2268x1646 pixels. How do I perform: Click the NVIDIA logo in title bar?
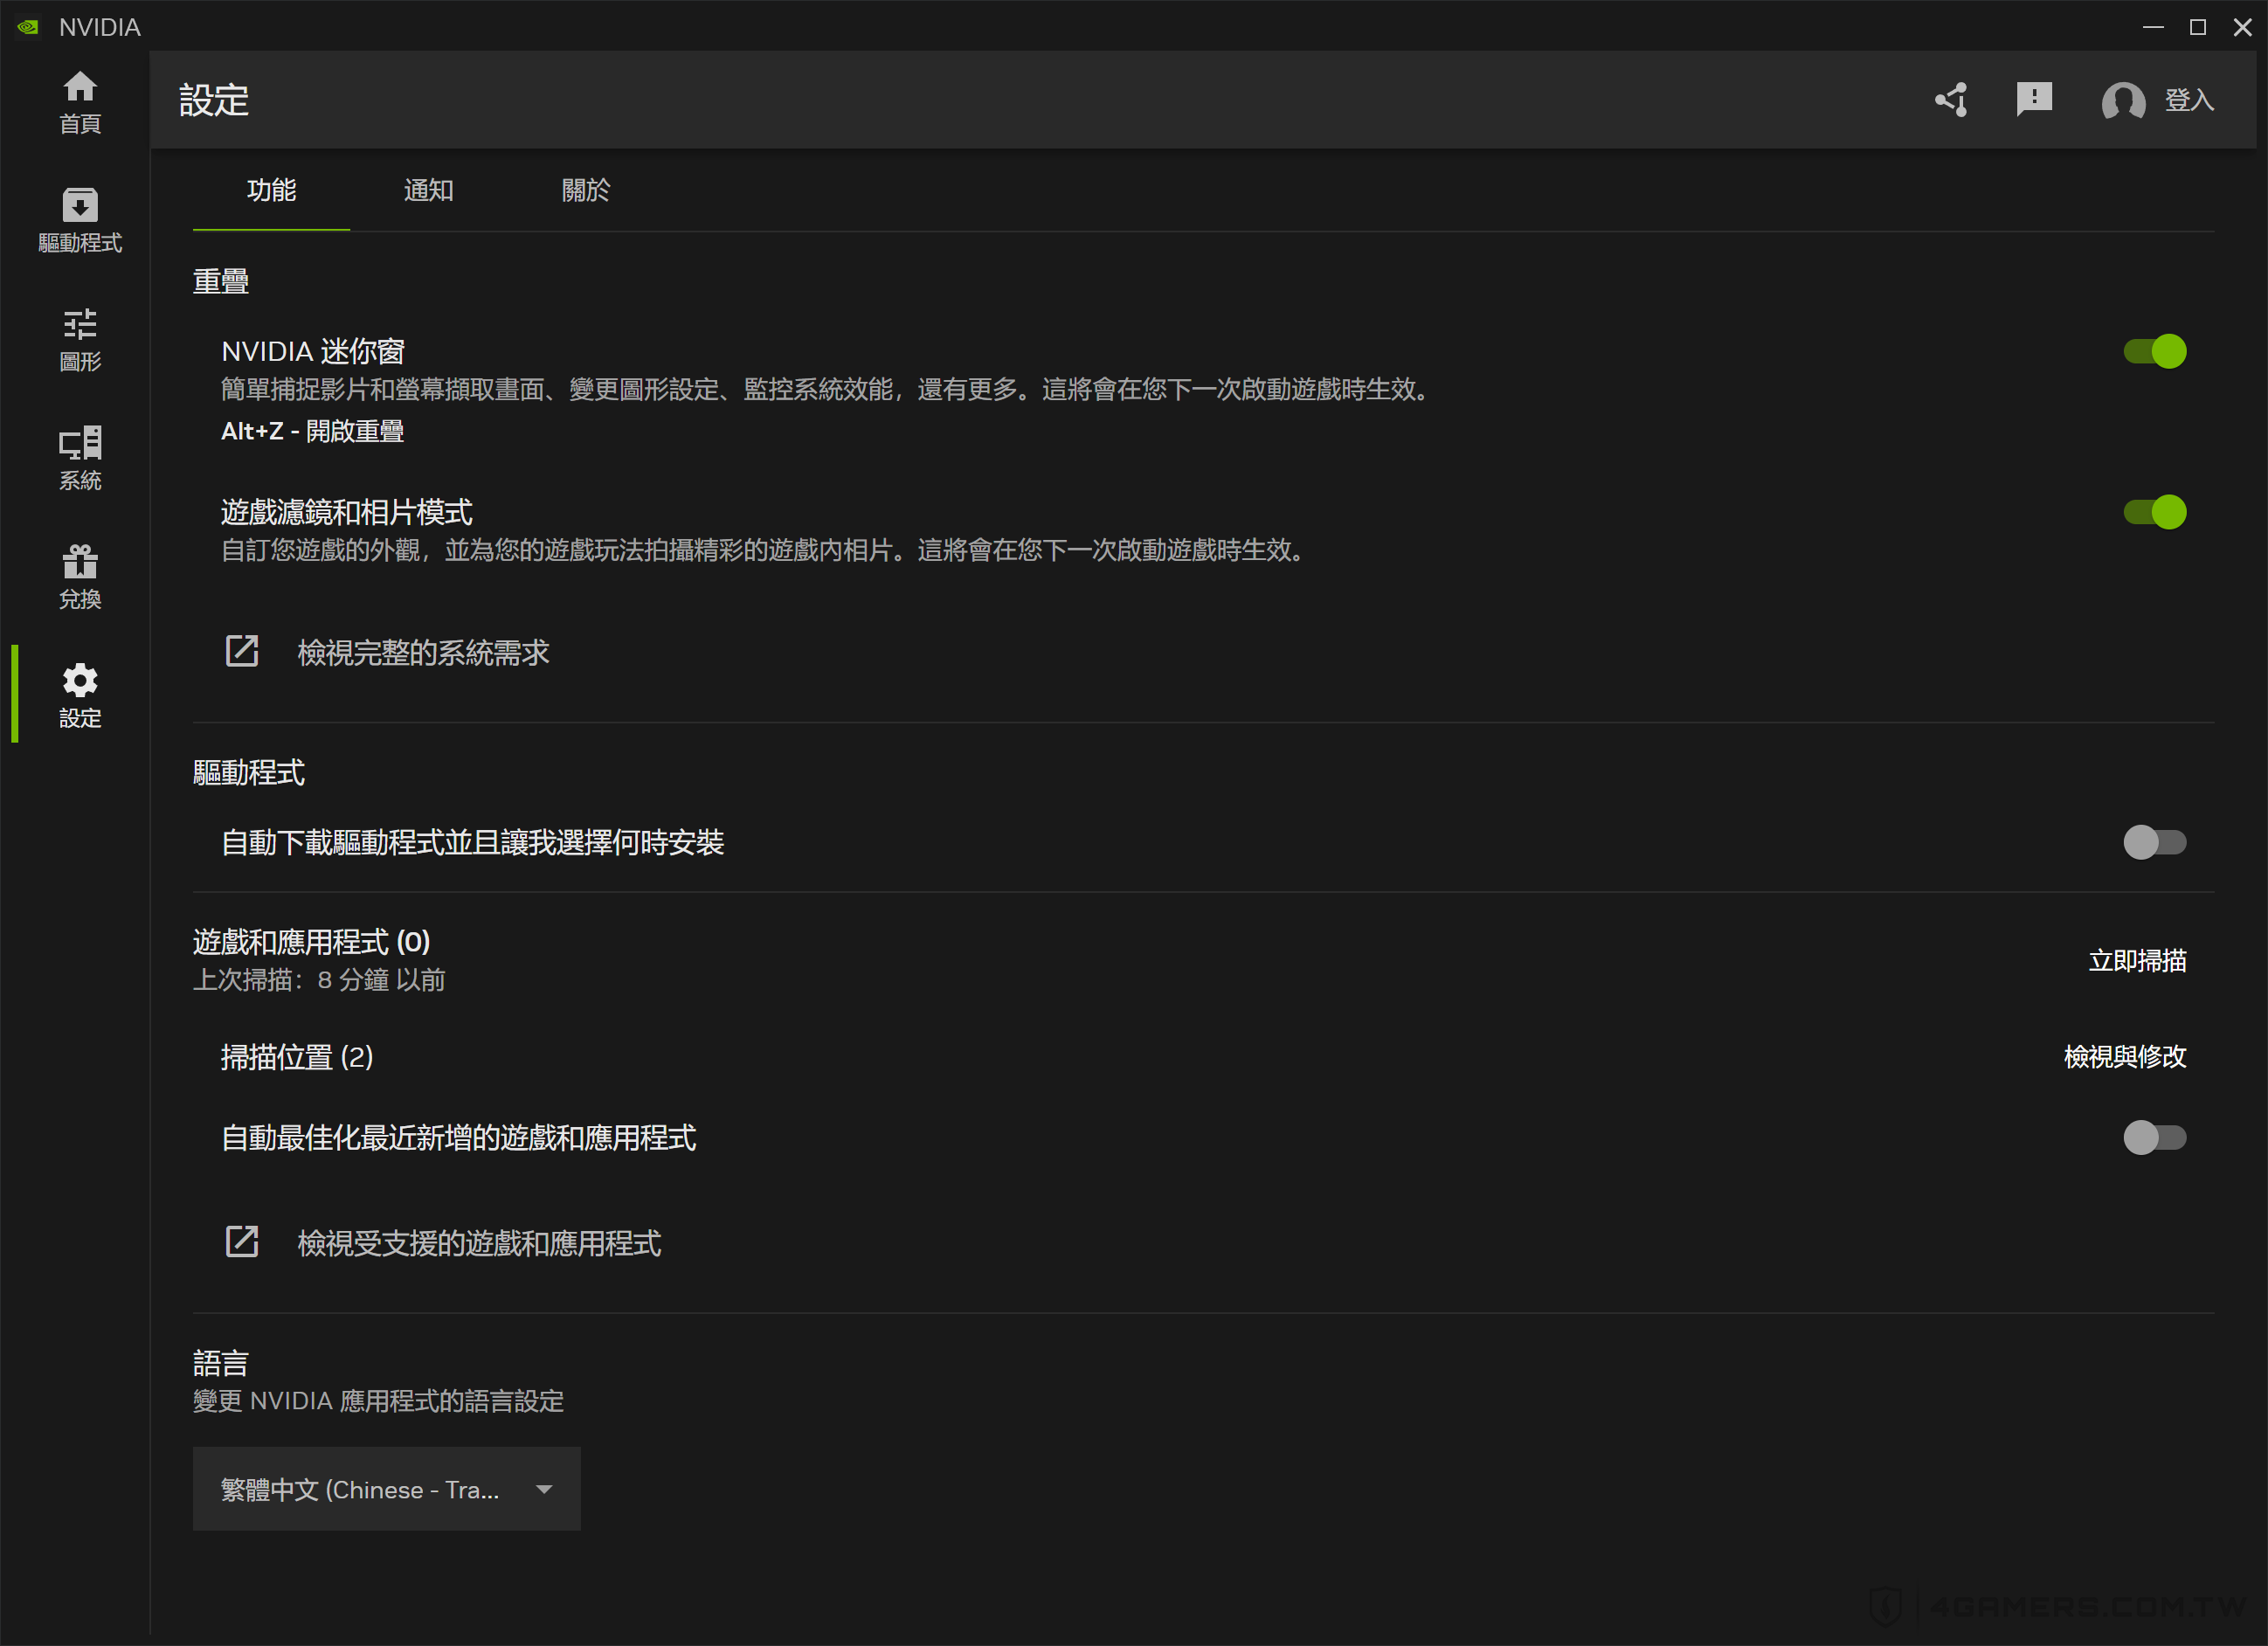pyautogui.click(x=28, y=27)
